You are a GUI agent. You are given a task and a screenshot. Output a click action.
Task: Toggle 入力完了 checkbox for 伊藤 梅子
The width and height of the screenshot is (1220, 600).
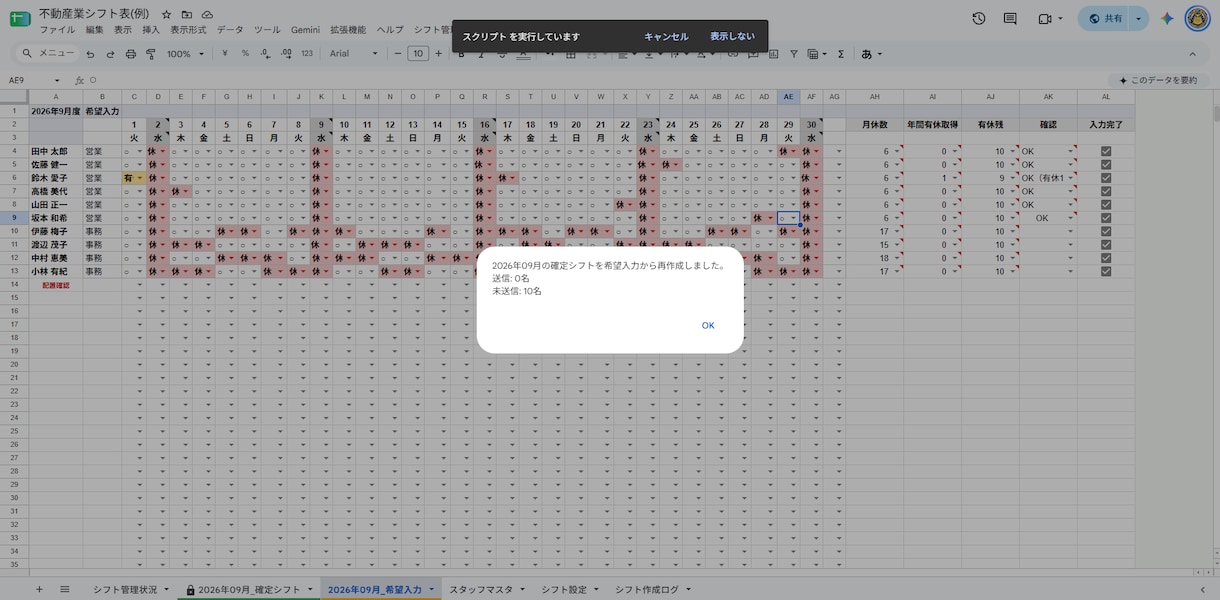click(1106, 231)
